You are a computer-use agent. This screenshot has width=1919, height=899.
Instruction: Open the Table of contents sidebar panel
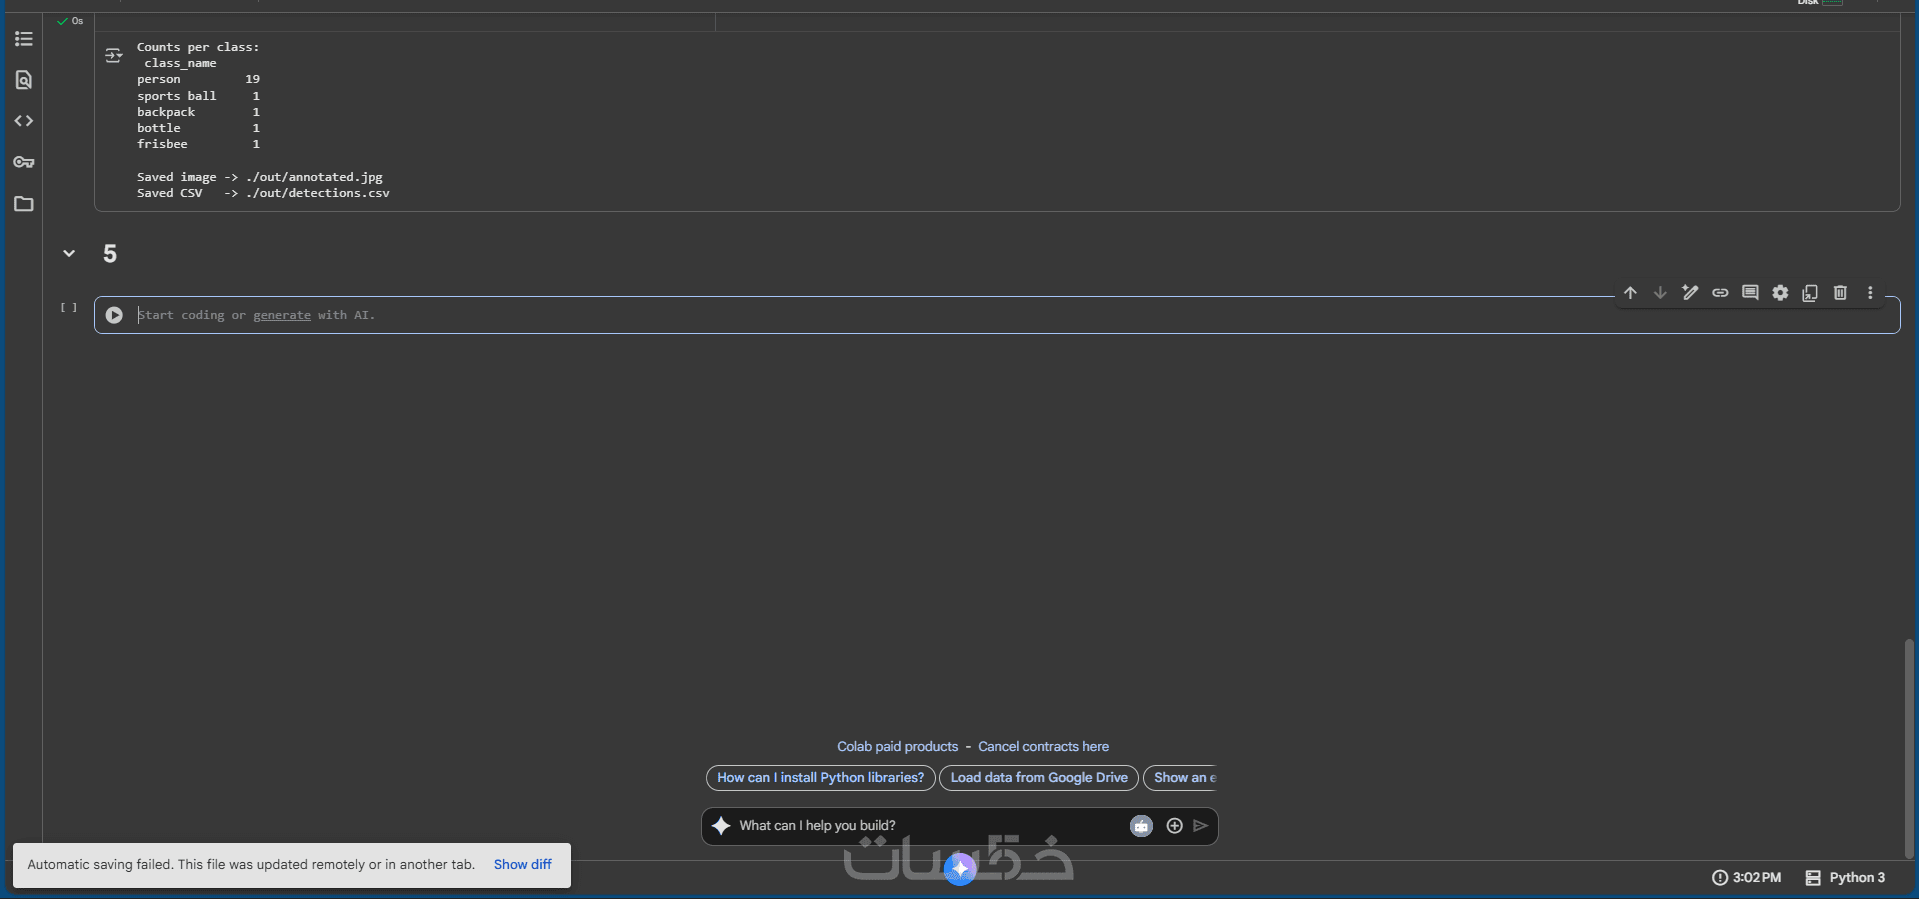point(24,39)
